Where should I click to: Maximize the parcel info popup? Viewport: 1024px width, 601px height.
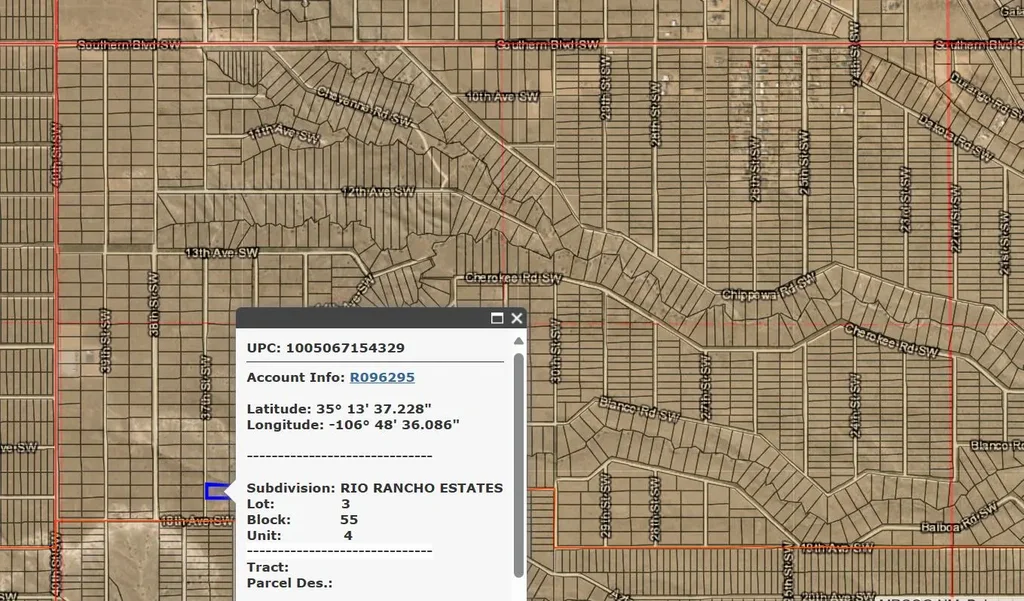click(497, 318)
